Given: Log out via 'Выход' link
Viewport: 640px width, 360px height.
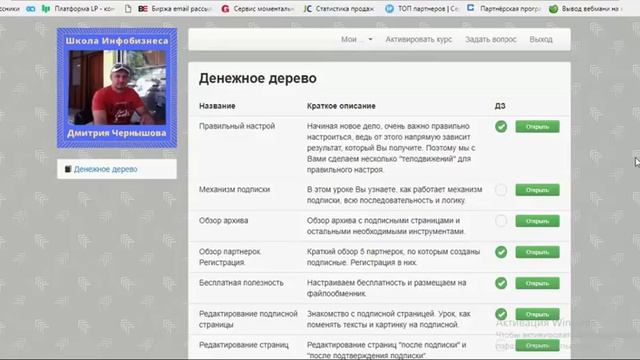Looking at the screenshot, I should [x=541, y=40].
